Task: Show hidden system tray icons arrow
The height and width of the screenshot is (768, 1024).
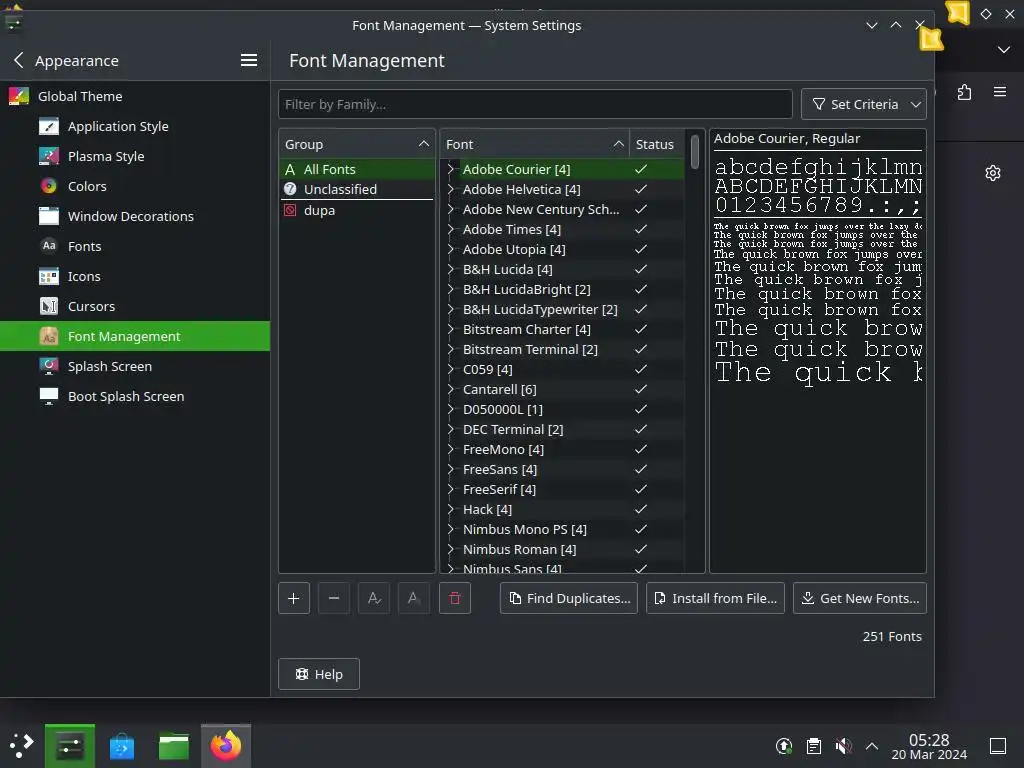Action: (x=872, y=745)
